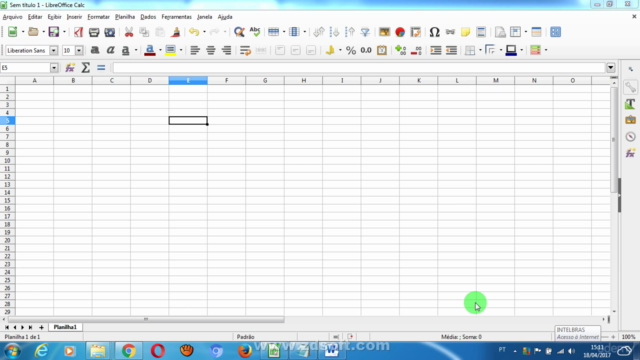Click the horizontal scrollbar thumb
Viewport: 640px width, 360px height.
pyautogui.click(x=146, y=319)
